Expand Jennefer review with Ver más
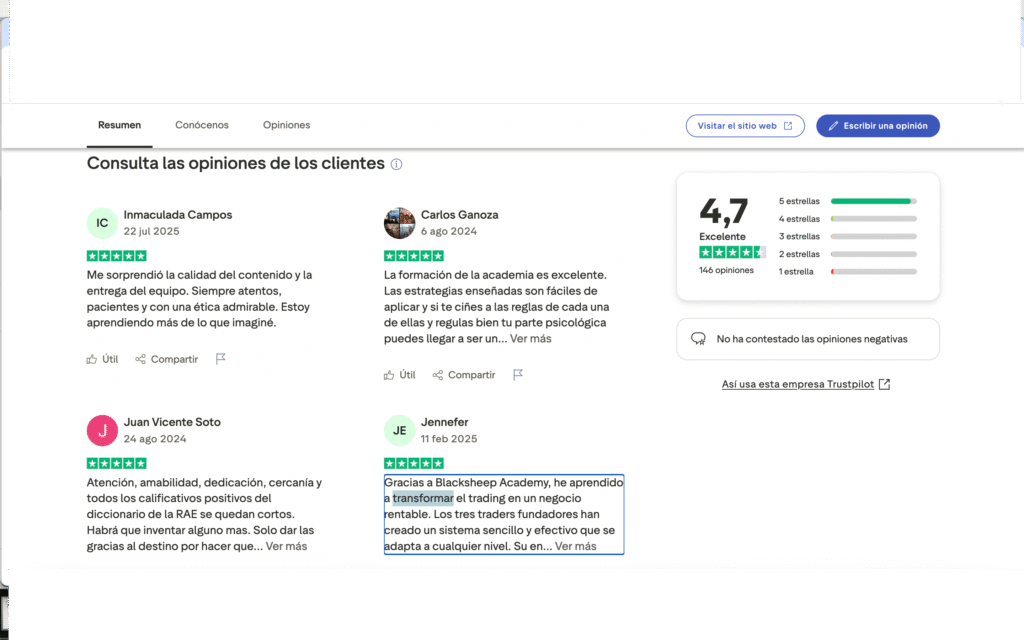 [575, 546]
